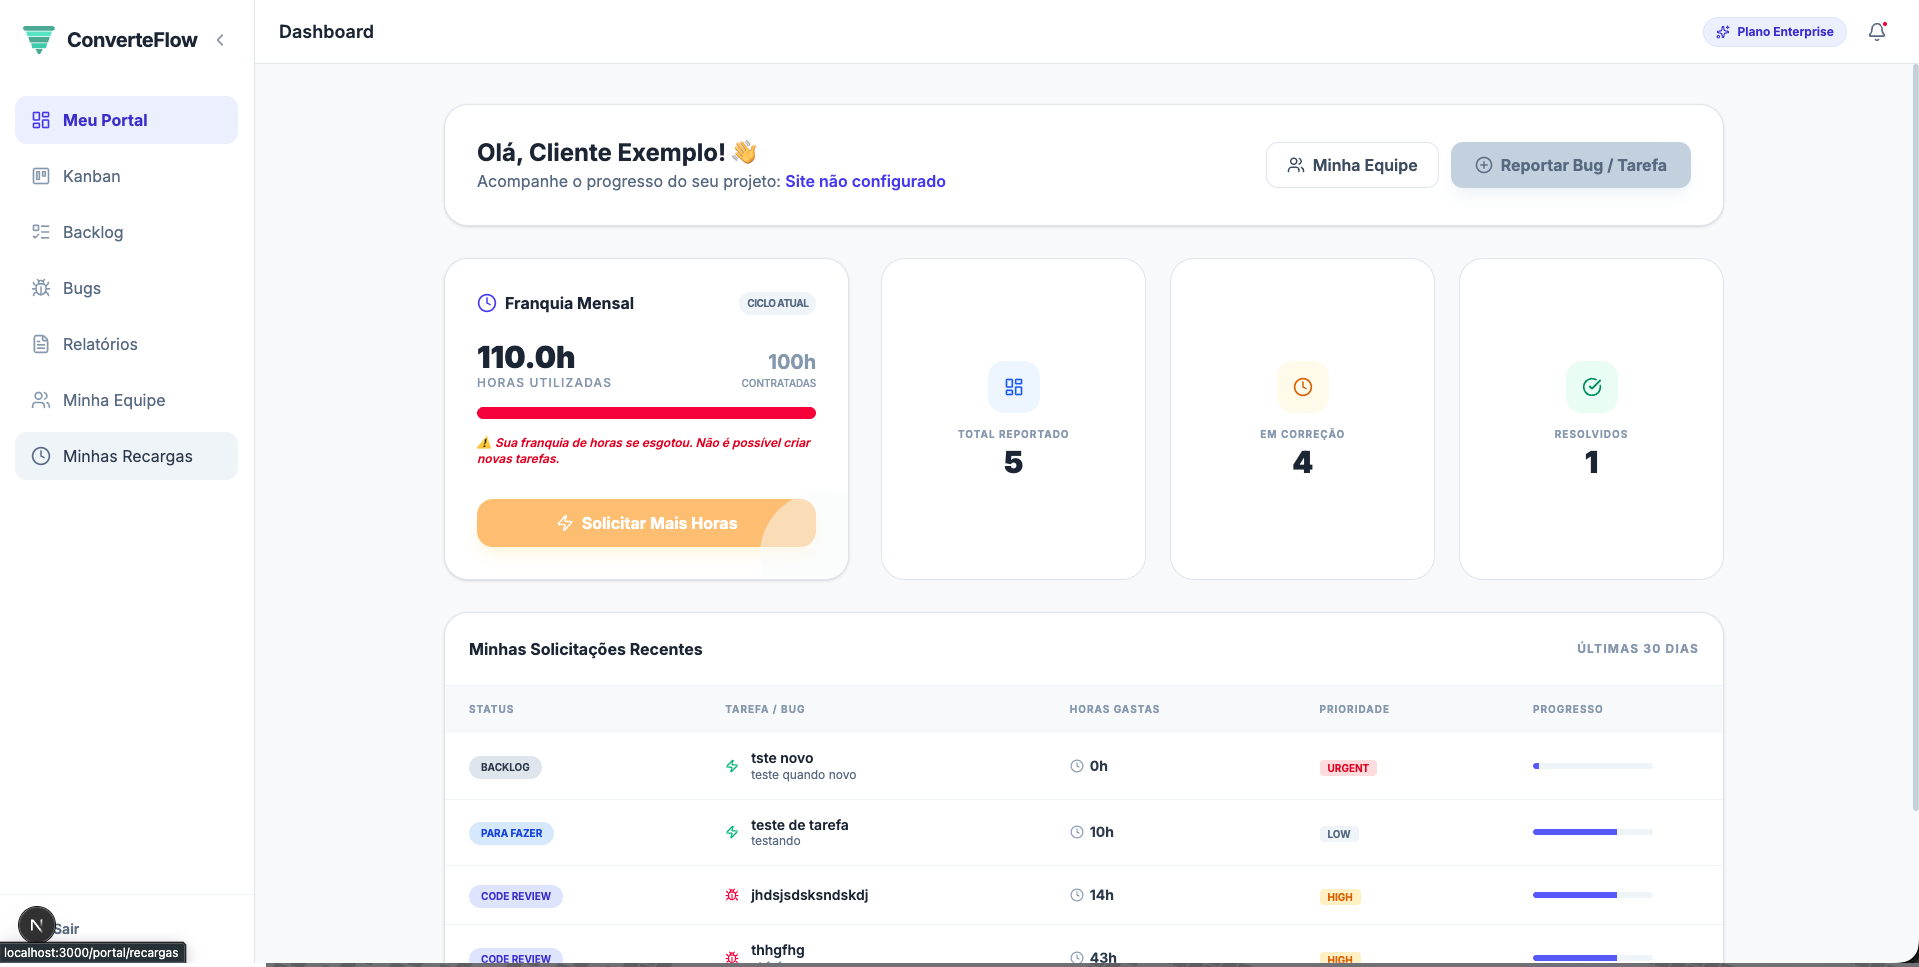Click the Reportar Bug / Tarefa button

pyautogui.click(x=1570, y=165)
